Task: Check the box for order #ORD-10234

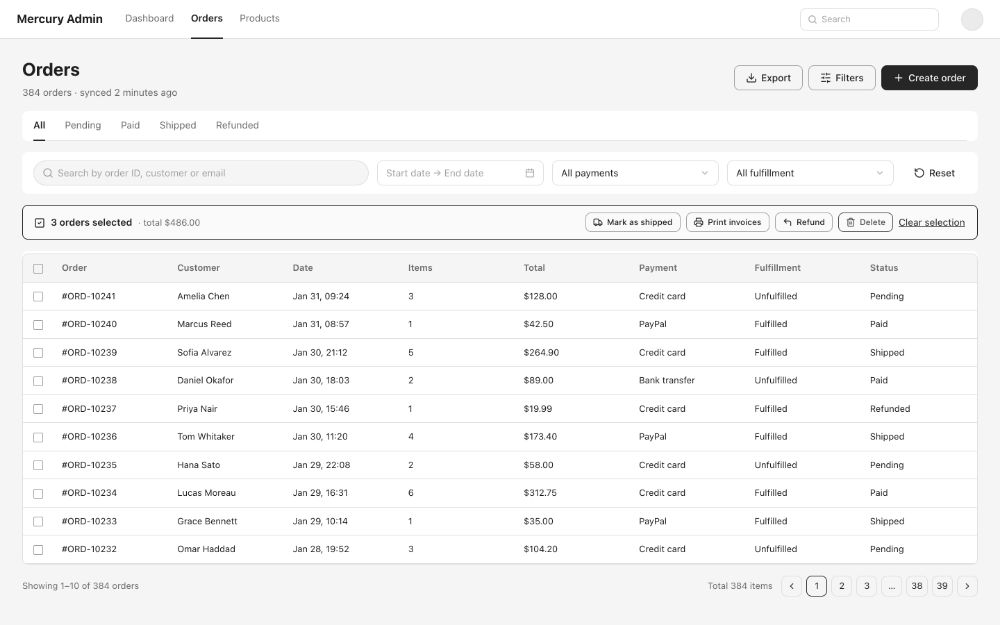Action: (38, 494)
